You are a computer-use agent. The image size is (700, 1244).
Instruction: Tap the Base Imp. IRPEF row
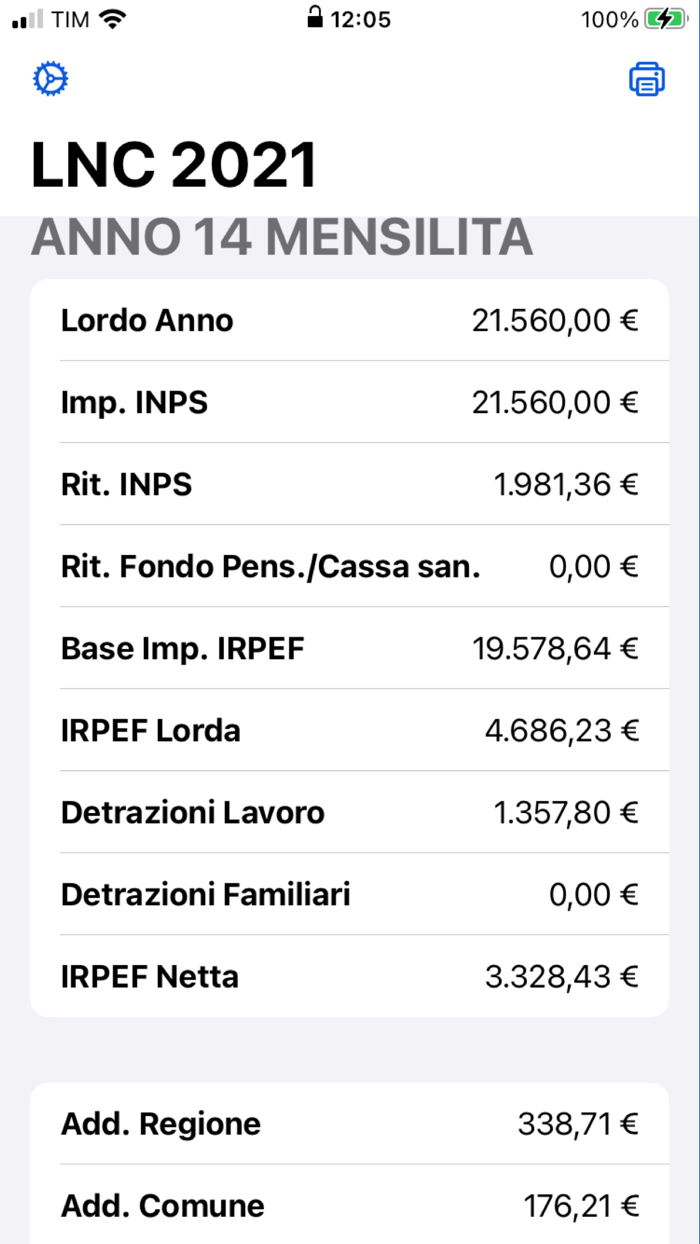point(349,648)
